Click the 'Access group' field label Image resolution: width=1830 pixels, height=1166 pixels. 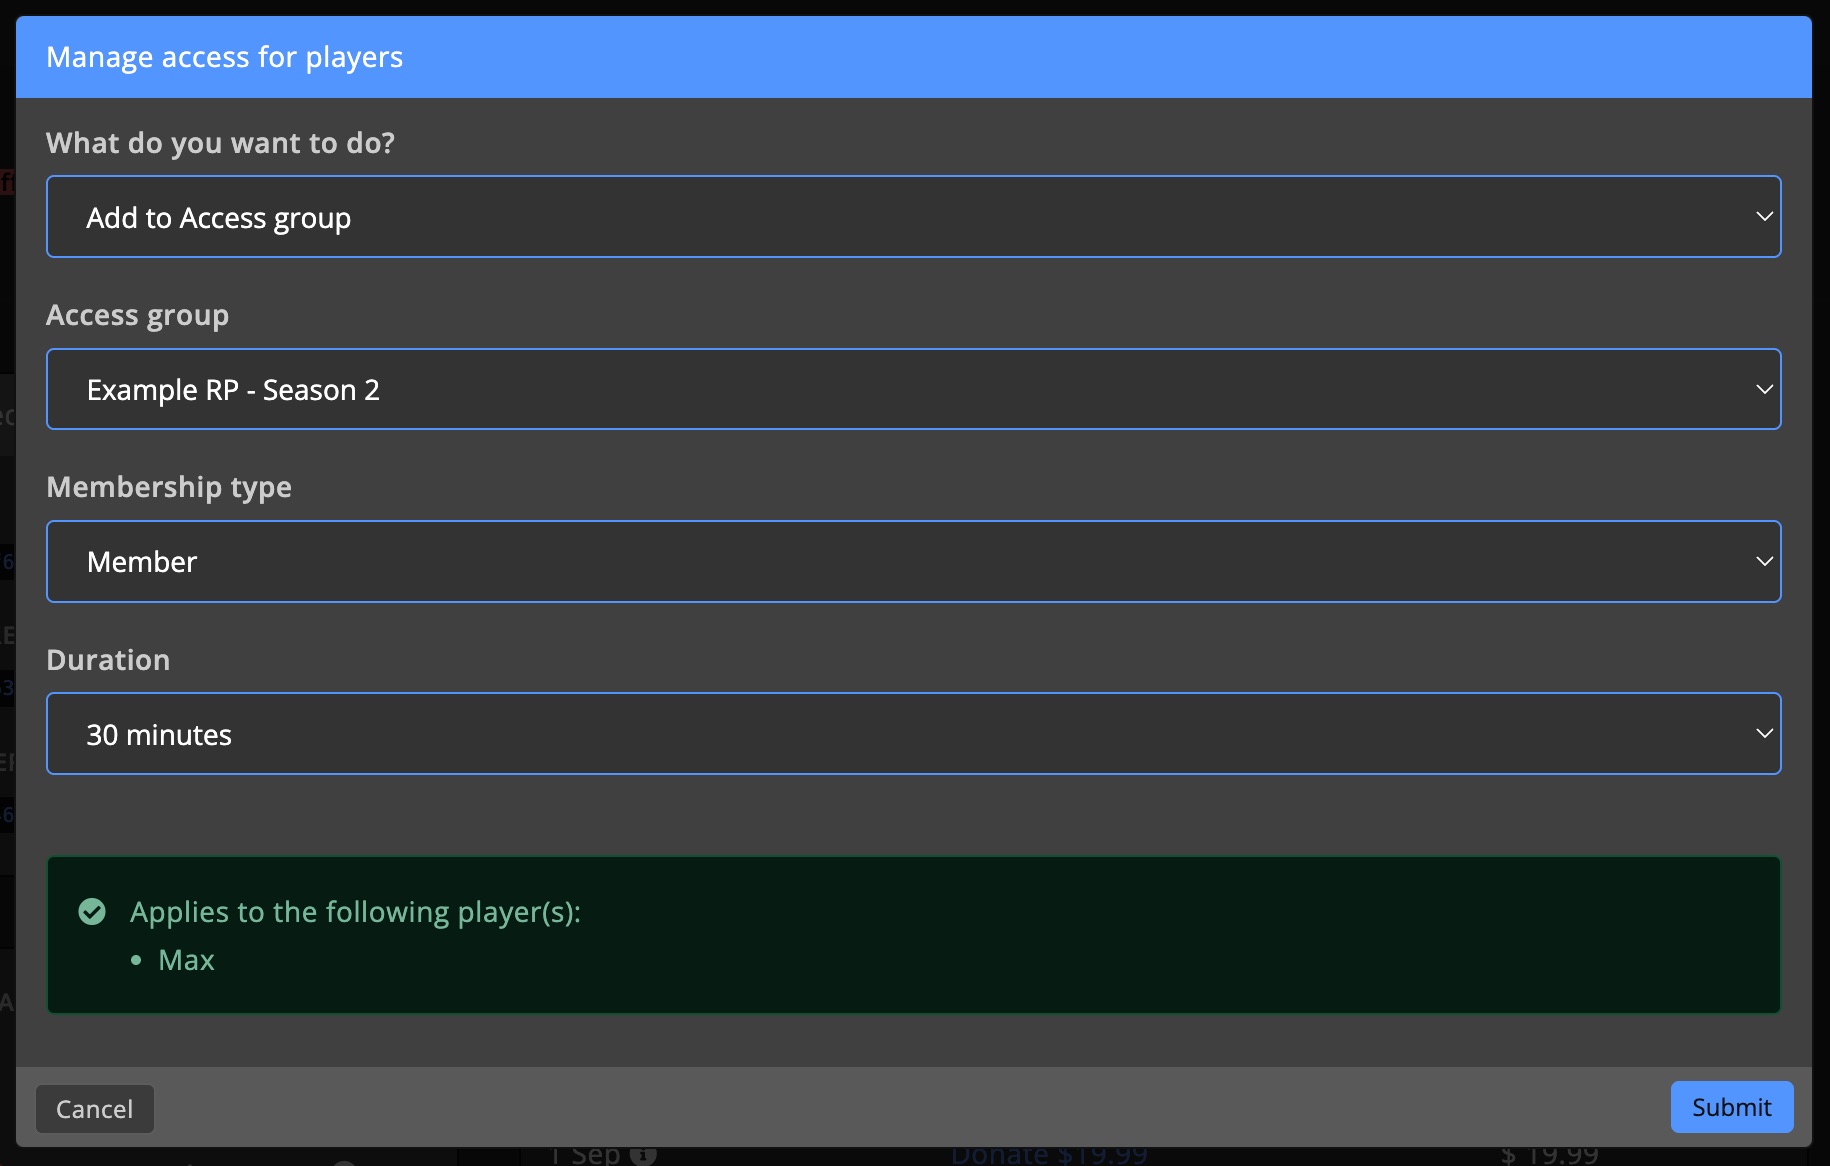[137, 315]
